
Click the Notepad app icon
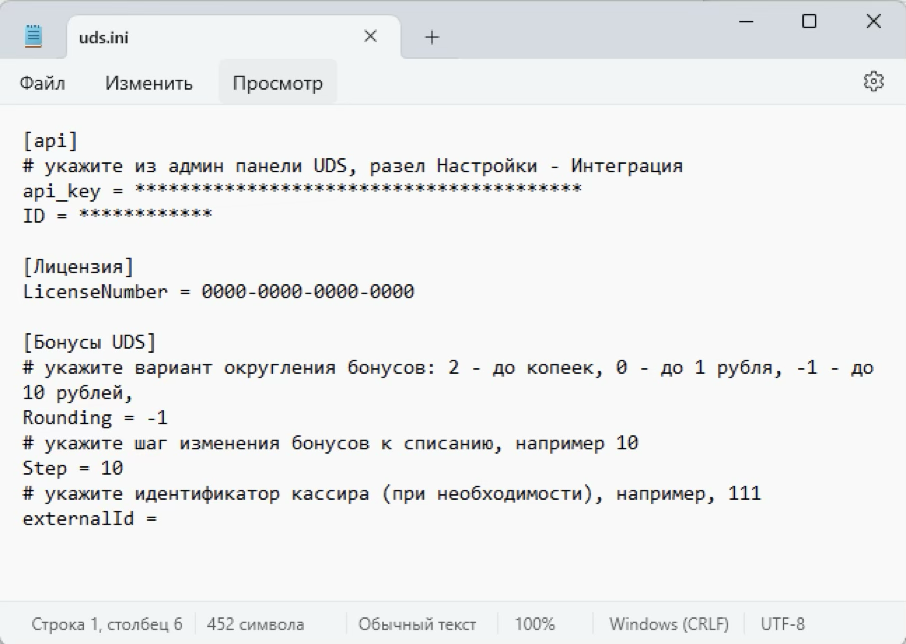click(34, 36)
